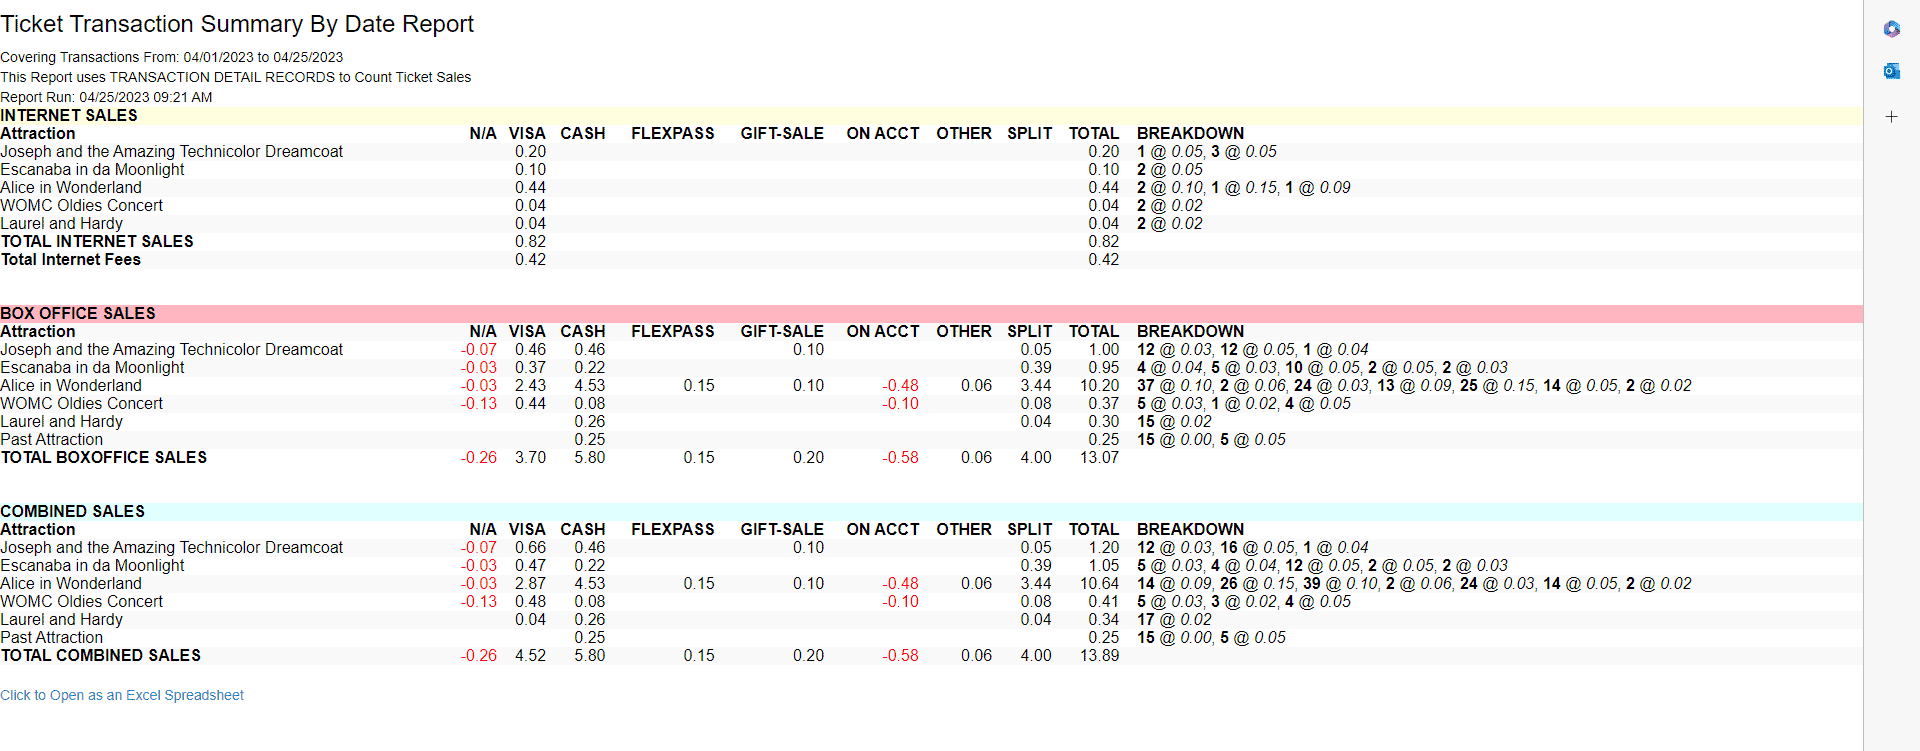Open the Microsoft 365 sidebar icon

[x=1891, y=29]
